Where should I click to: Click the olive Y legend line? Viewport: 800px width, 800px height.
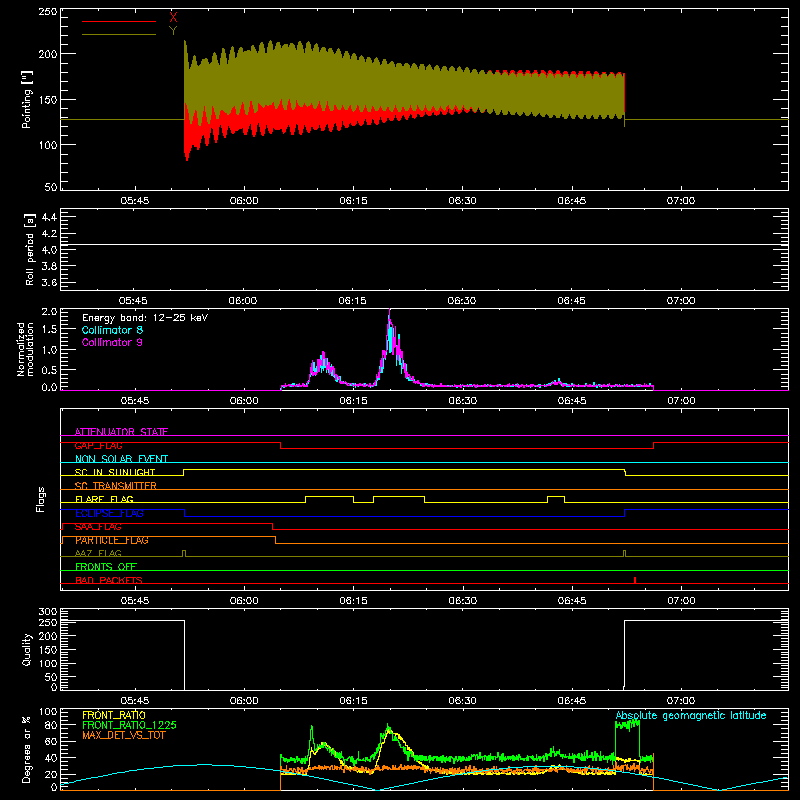pos(119,34)
